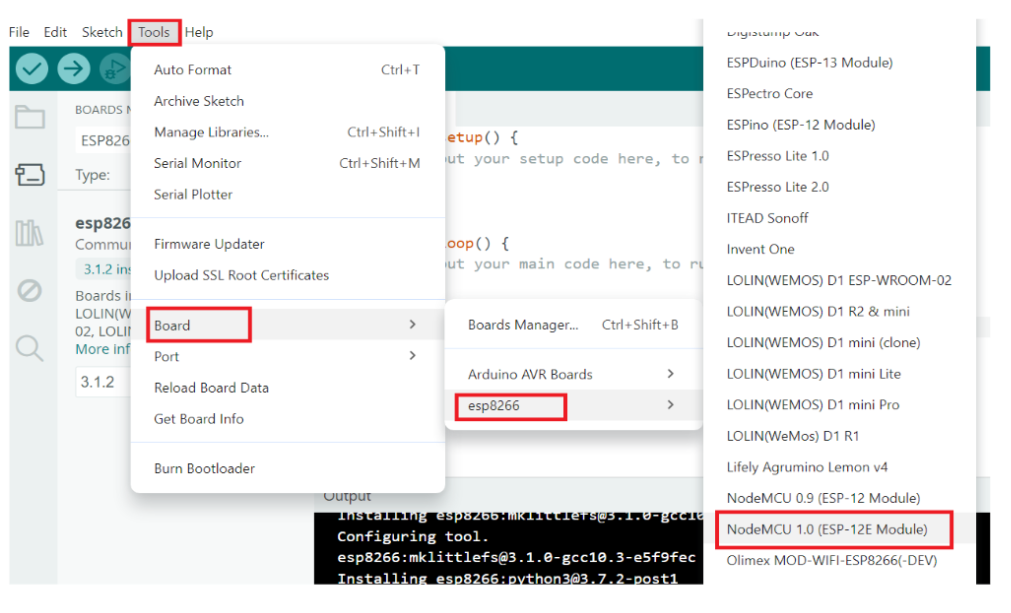
Task: Open the Boards Manager sidebar icon
Action: [30, 174]
